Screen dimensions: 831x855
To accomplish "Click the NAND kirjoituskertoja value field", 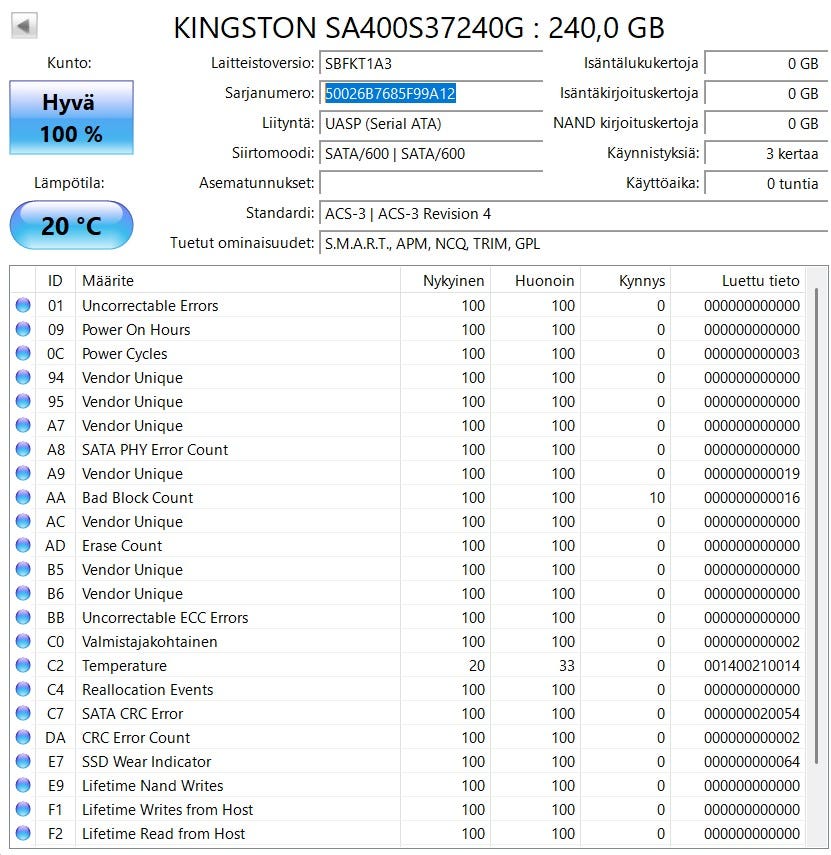I will point(766,123).
